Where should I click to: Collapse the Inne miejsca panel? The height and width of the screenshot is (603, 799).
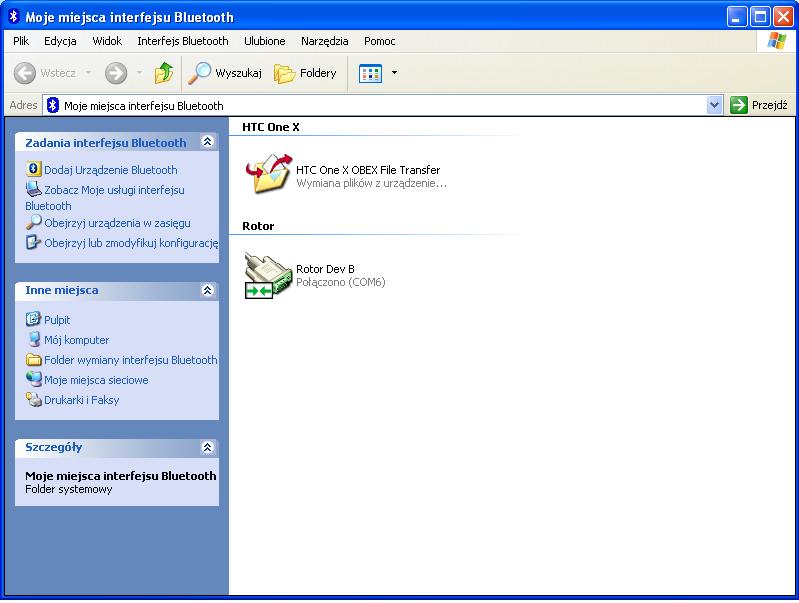(x=207, y=290)
